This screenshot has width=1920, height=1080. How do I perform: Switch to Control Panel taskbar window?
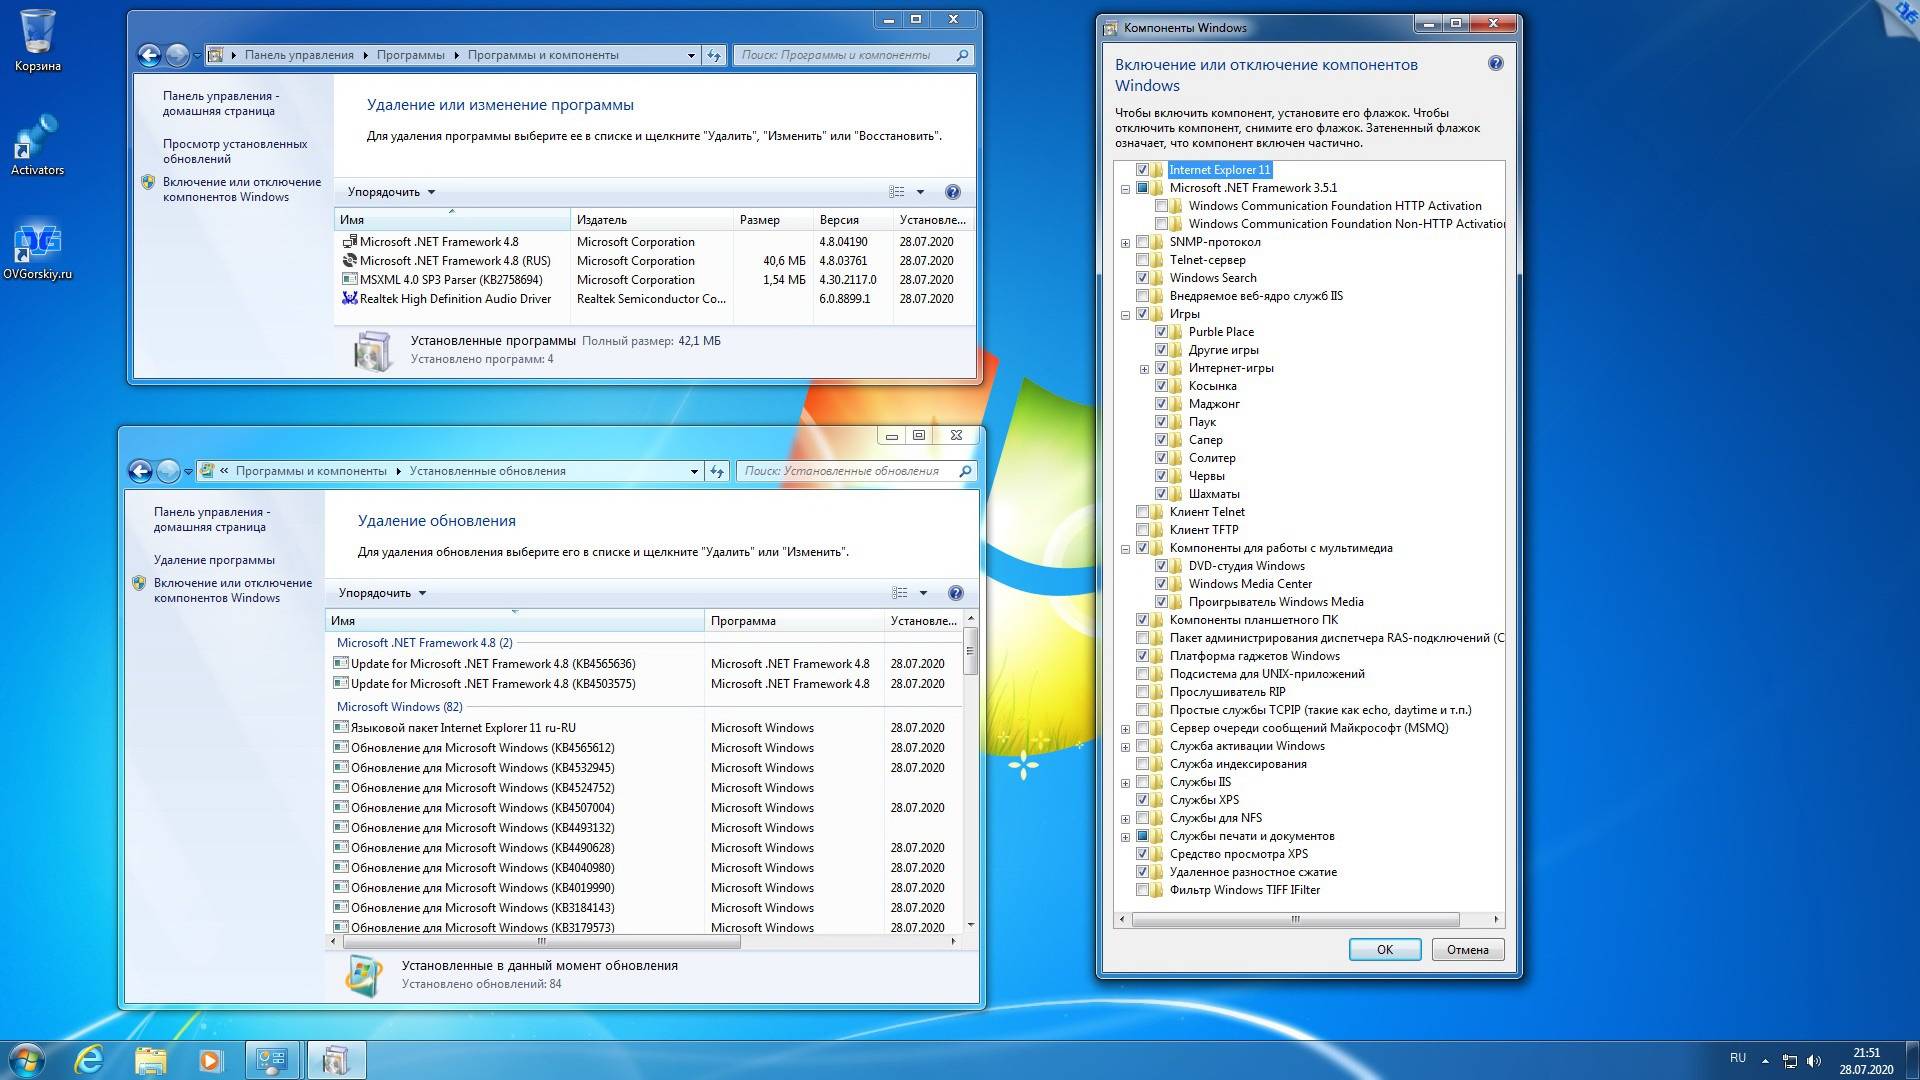coord(272,1060)
